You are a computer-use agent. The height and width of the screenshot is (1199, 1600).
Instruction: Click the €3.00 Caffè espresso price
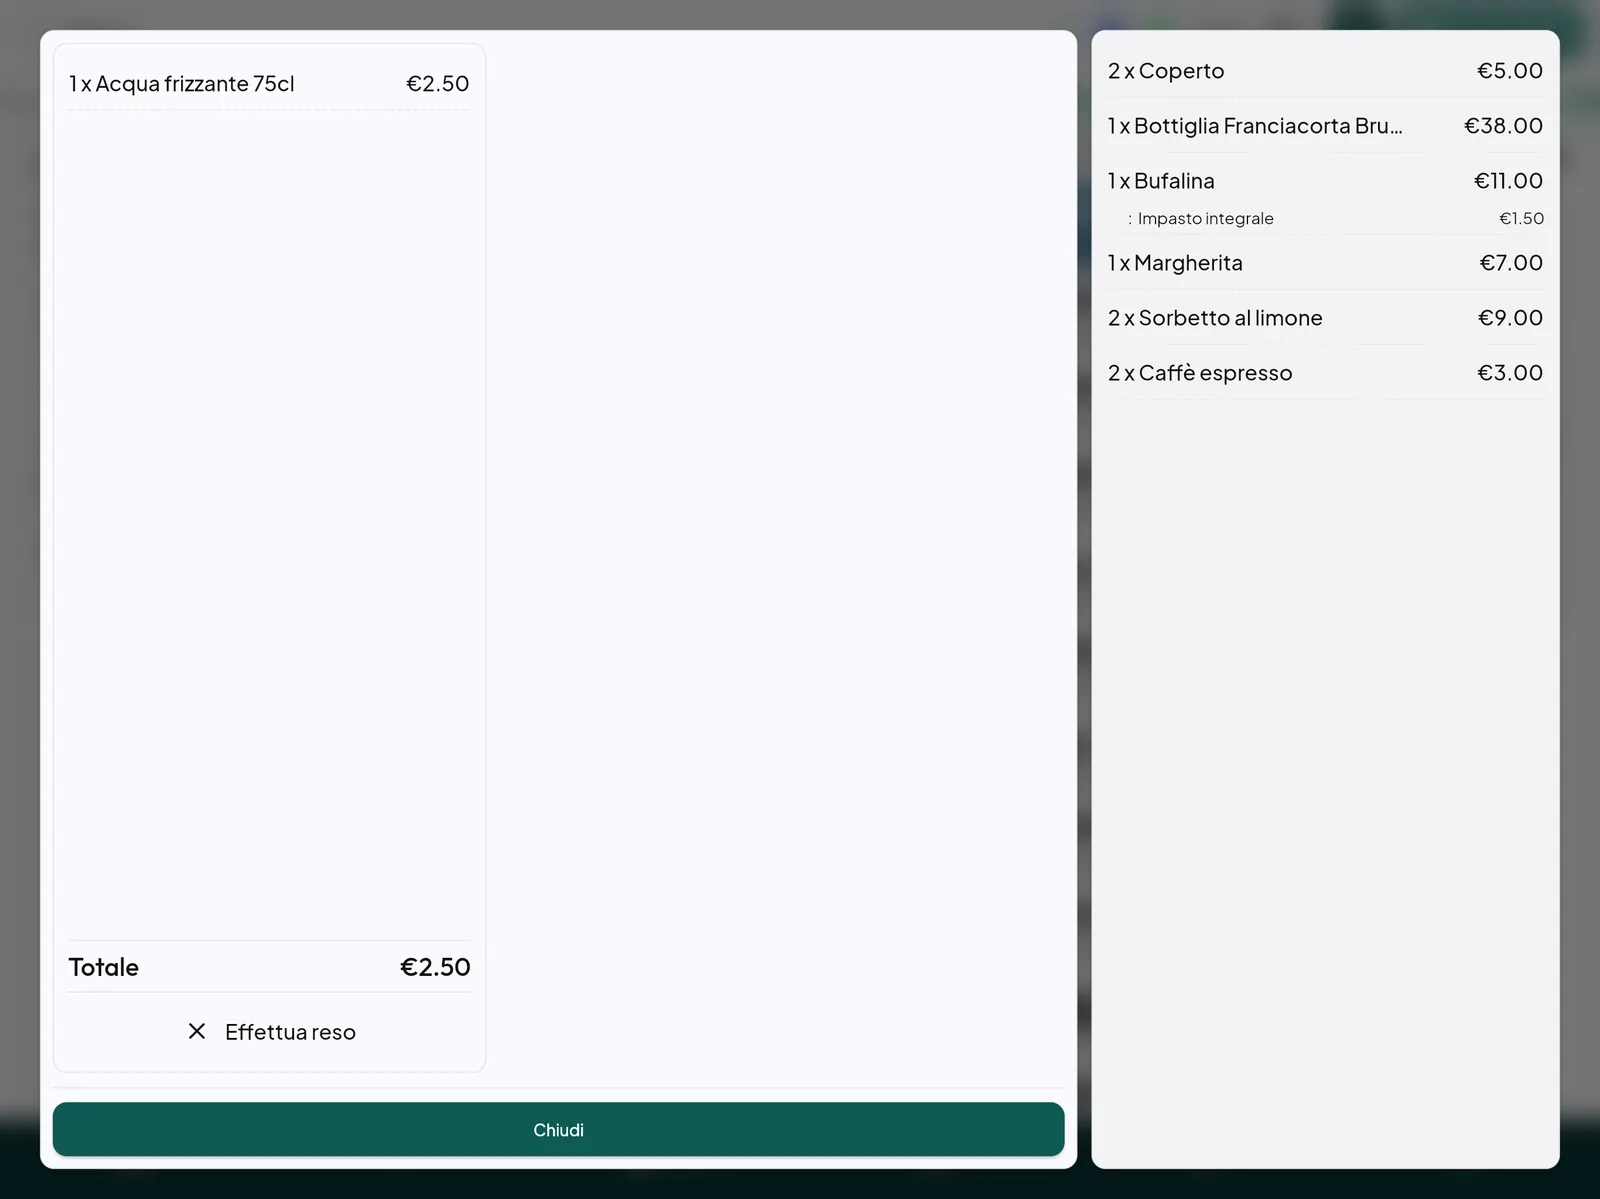coord(1510,373)
